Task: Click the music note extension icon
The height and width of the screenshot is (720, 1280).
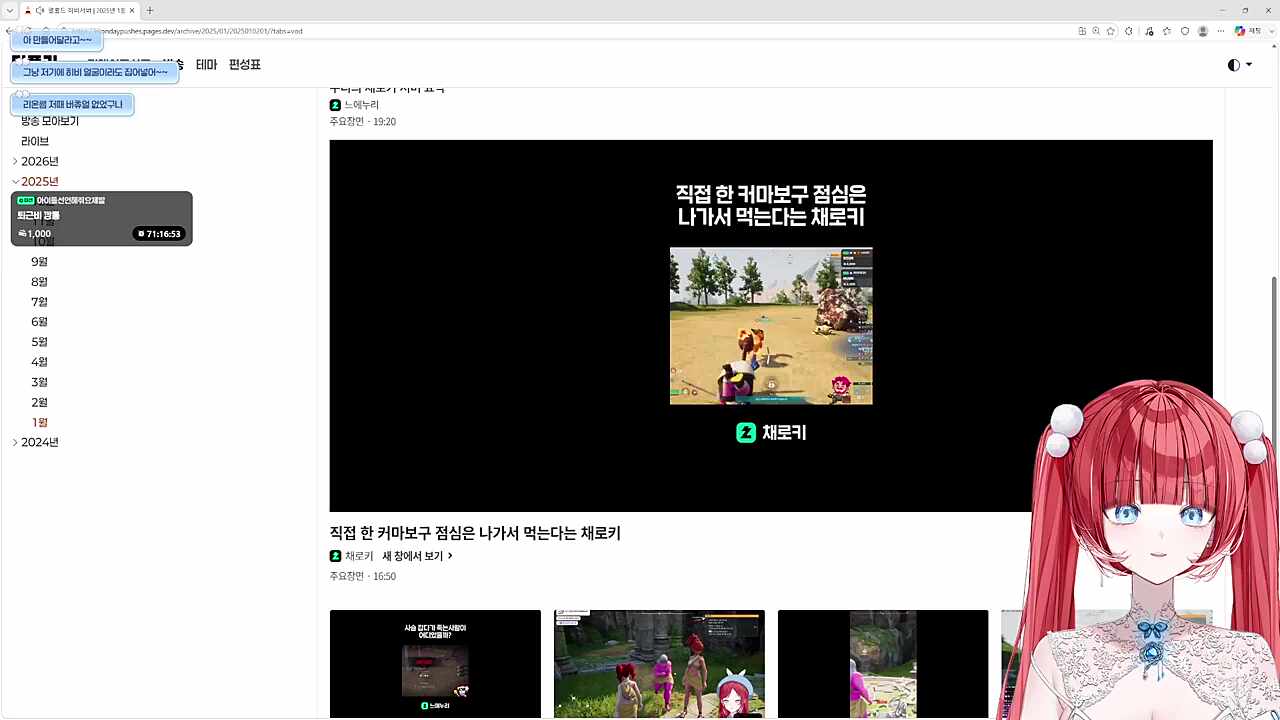Action: pos(1150,31)
